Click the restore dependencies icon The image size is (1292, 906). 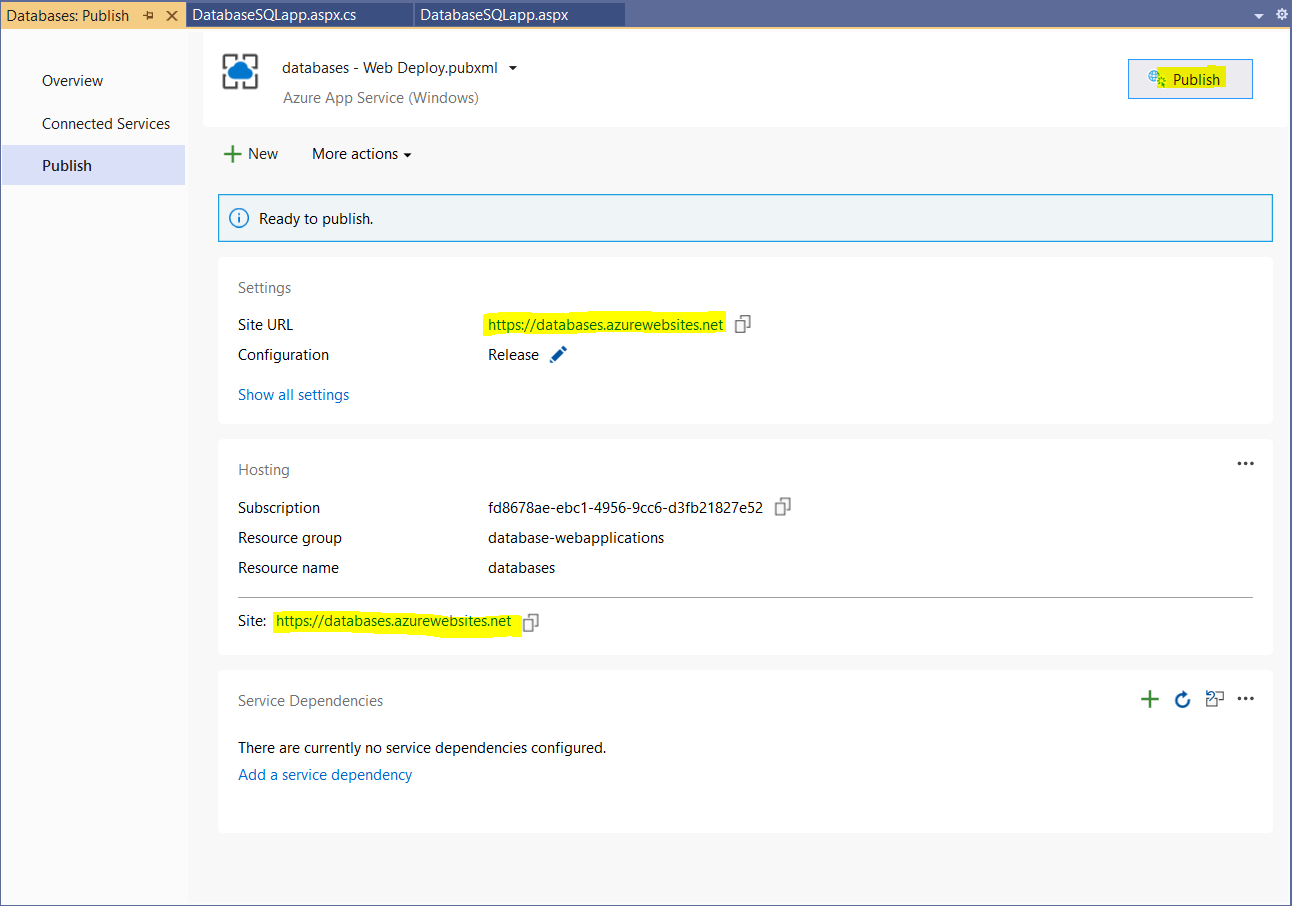click(x=1214, y=699)
